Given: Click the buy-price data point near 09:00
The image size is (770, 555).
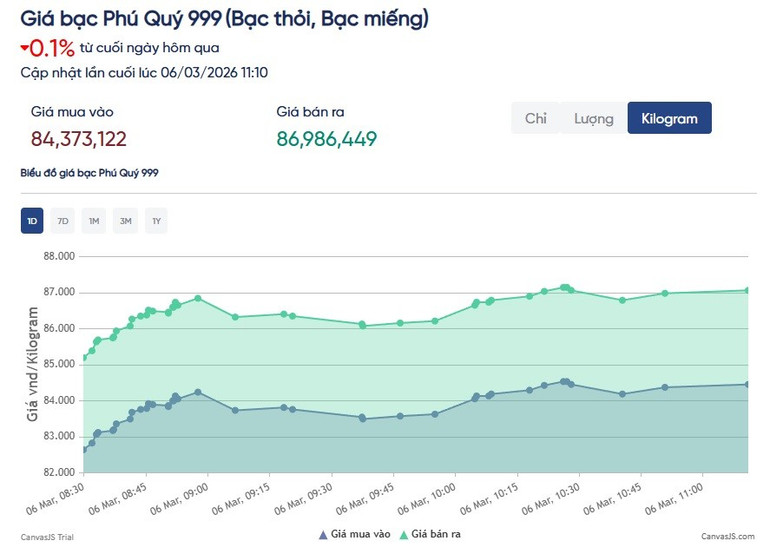Looking at the screenshot, I should (x=198, y=392).
